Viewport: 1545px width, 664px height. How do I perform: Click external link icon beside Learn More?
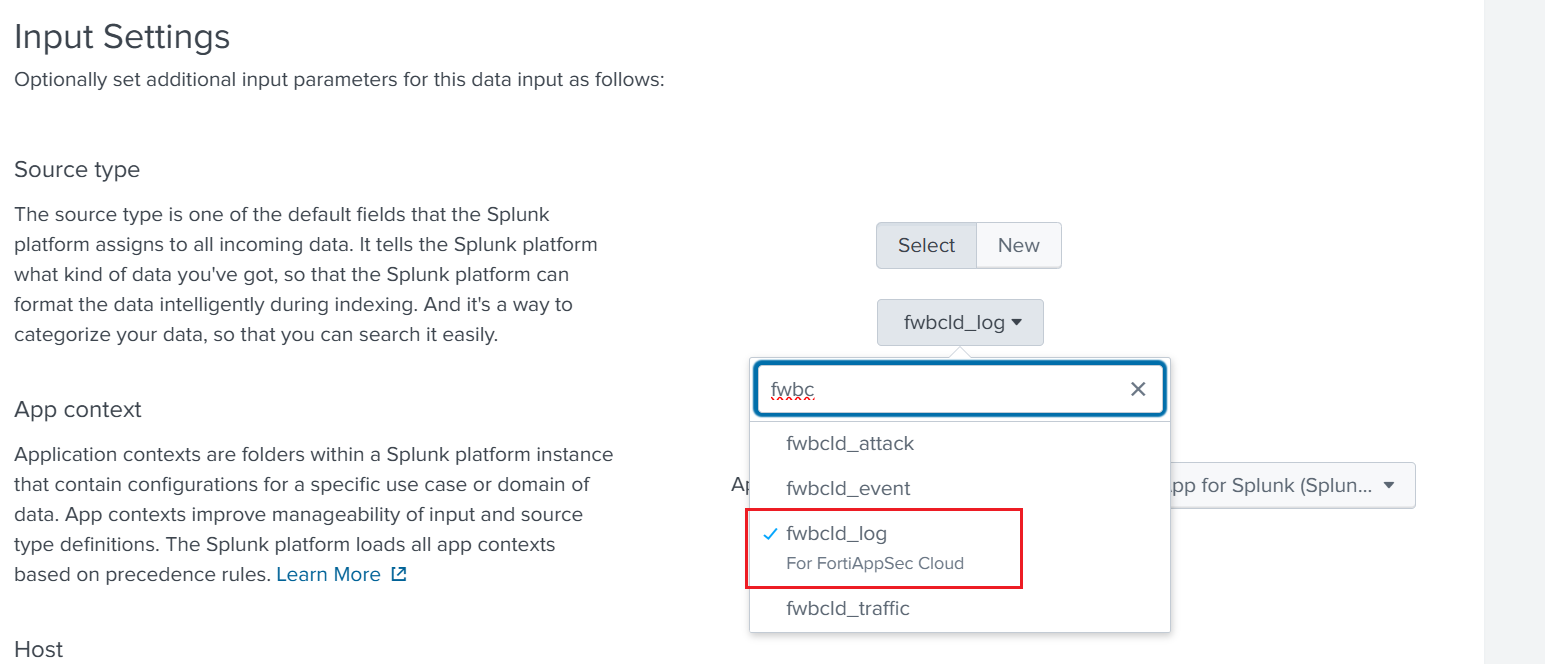click(x=398, y=575)
